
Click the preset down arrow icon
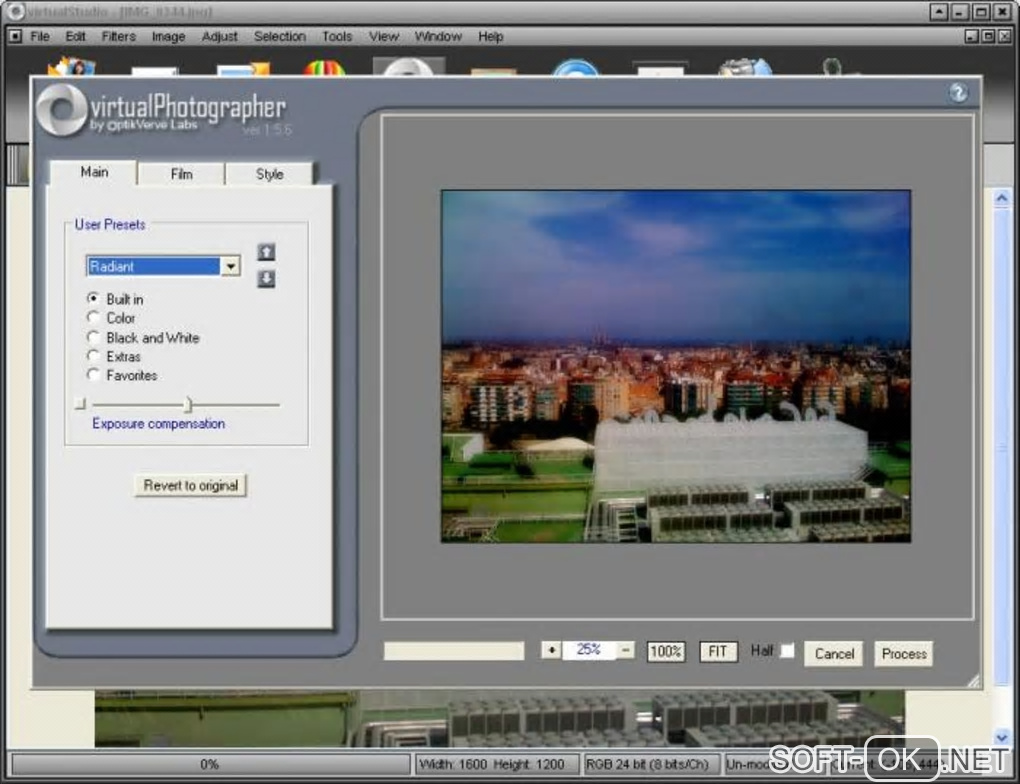tap(266, 279)
